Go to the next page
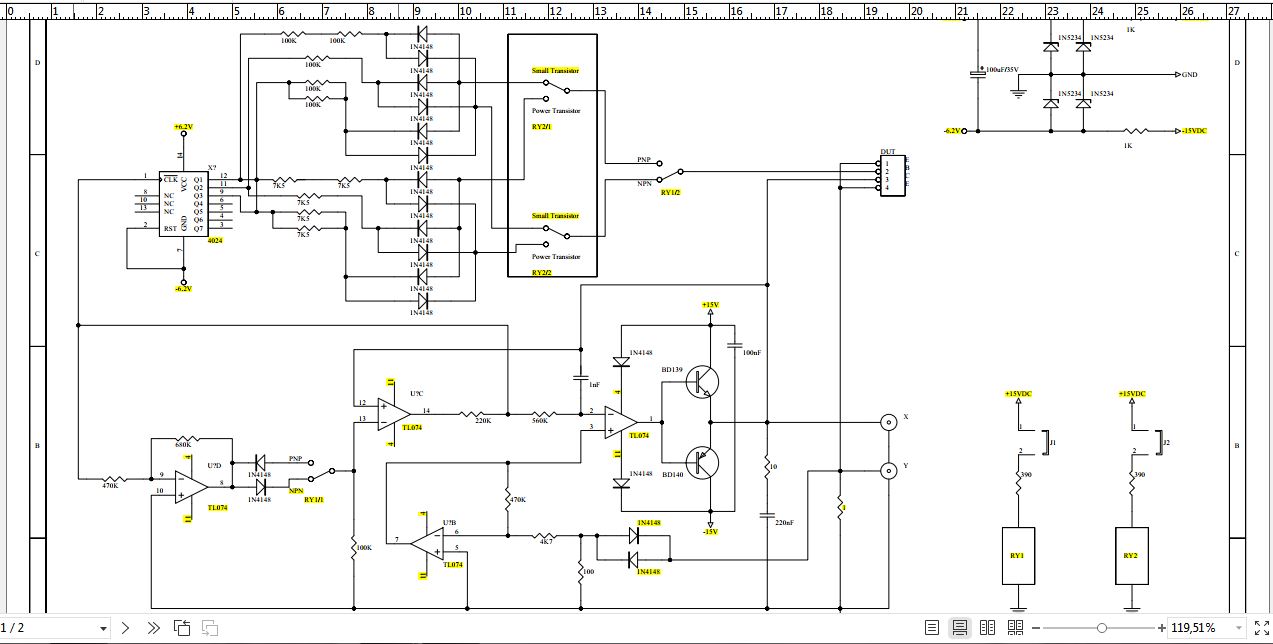1273x644 pixels. [125, 628]
